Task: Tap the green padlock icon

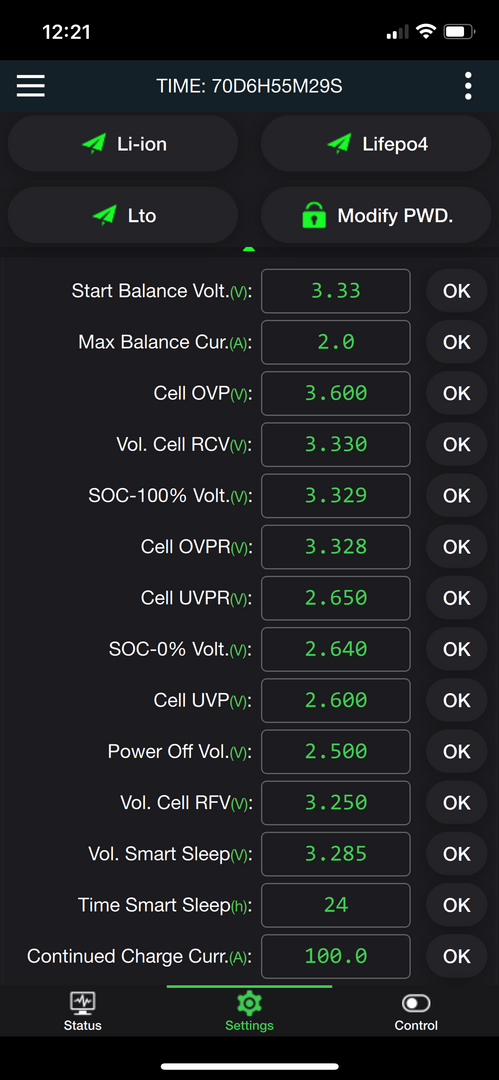Action: [x=314, y=216]
